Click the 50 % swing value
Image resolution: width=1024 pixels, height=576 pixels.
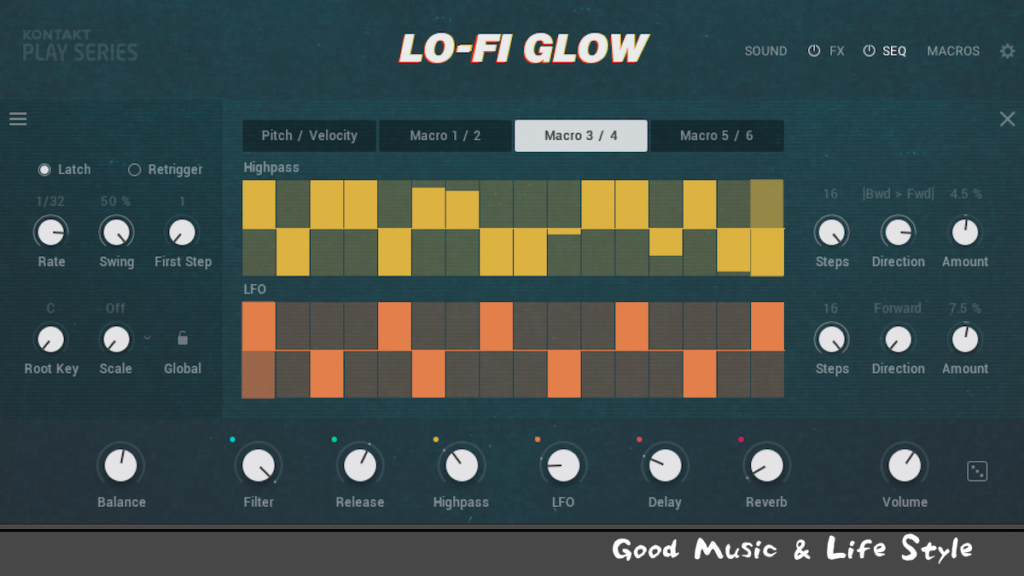coord(116,201)
